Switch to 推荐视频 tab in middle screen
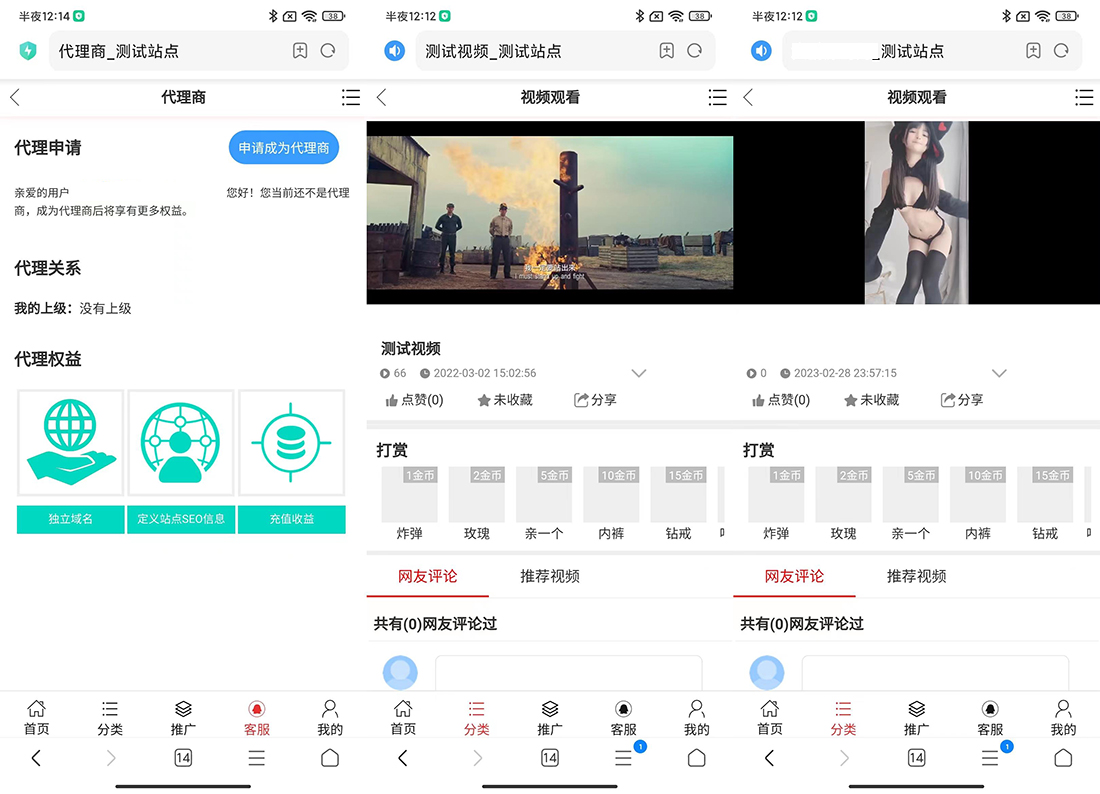The image size is (1100, 794). pyautogui.click(x=550, y=577)
